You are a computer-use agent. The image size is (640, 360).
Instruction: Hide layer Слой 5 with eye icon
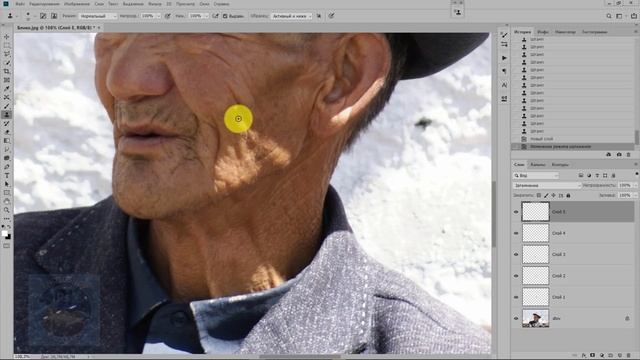(x=516, y=212)
